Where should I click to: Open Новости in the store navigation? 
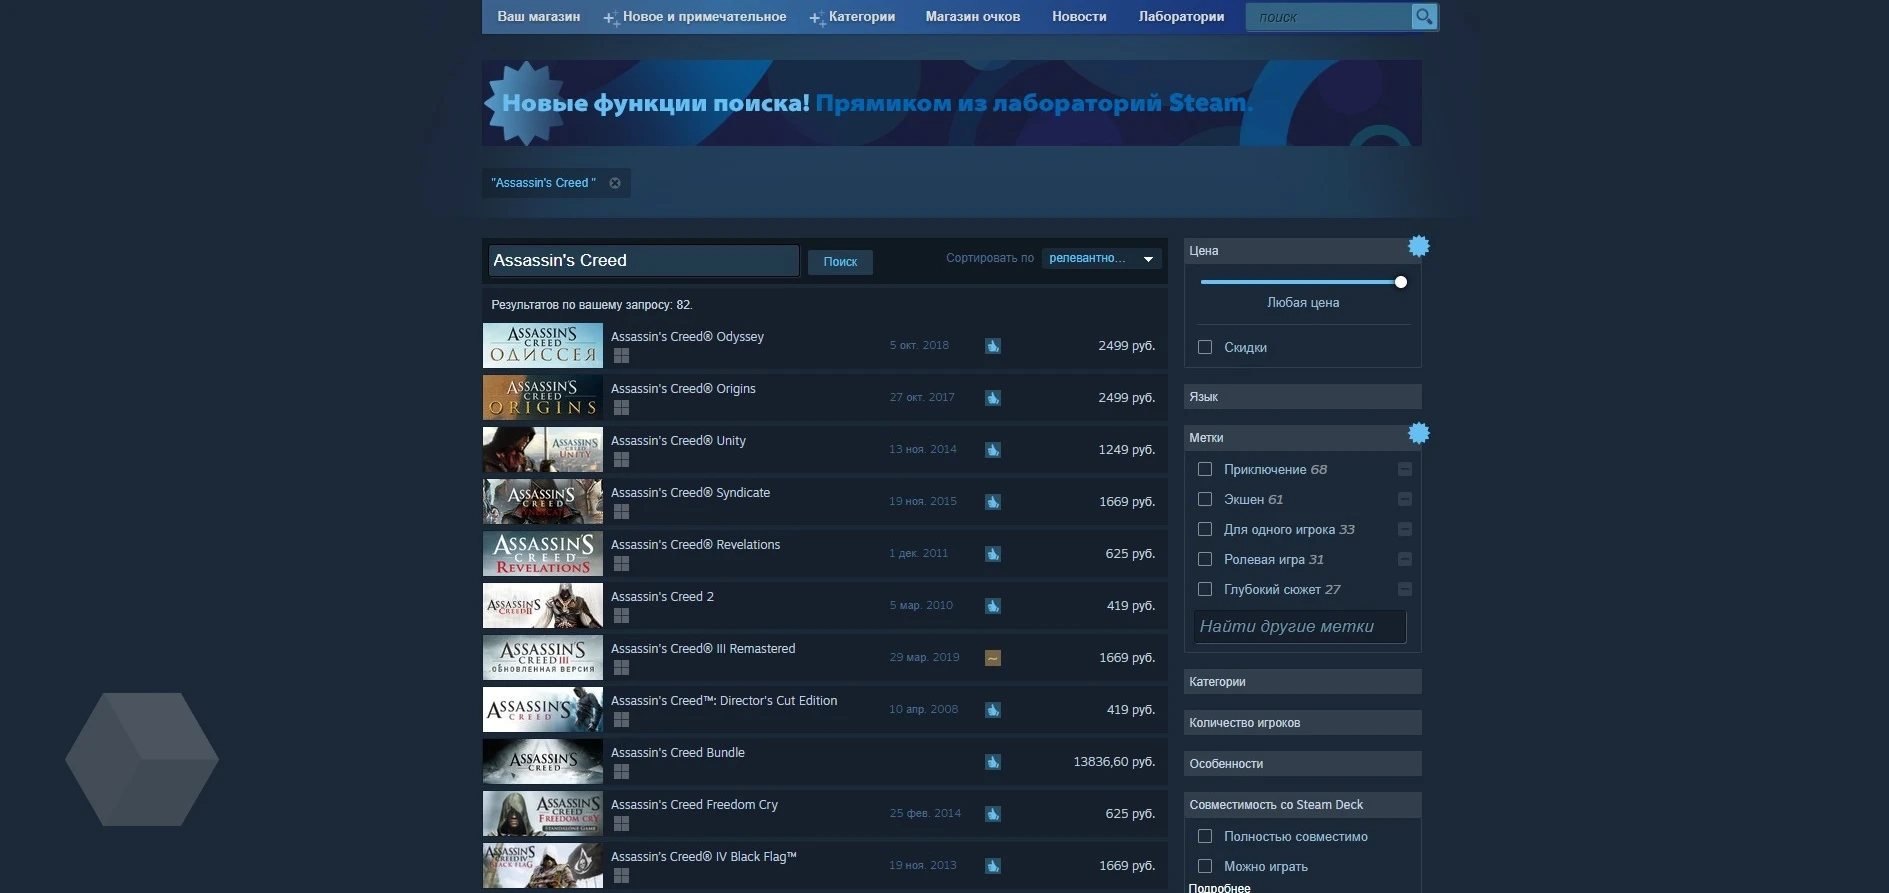tap(1079, 16)
